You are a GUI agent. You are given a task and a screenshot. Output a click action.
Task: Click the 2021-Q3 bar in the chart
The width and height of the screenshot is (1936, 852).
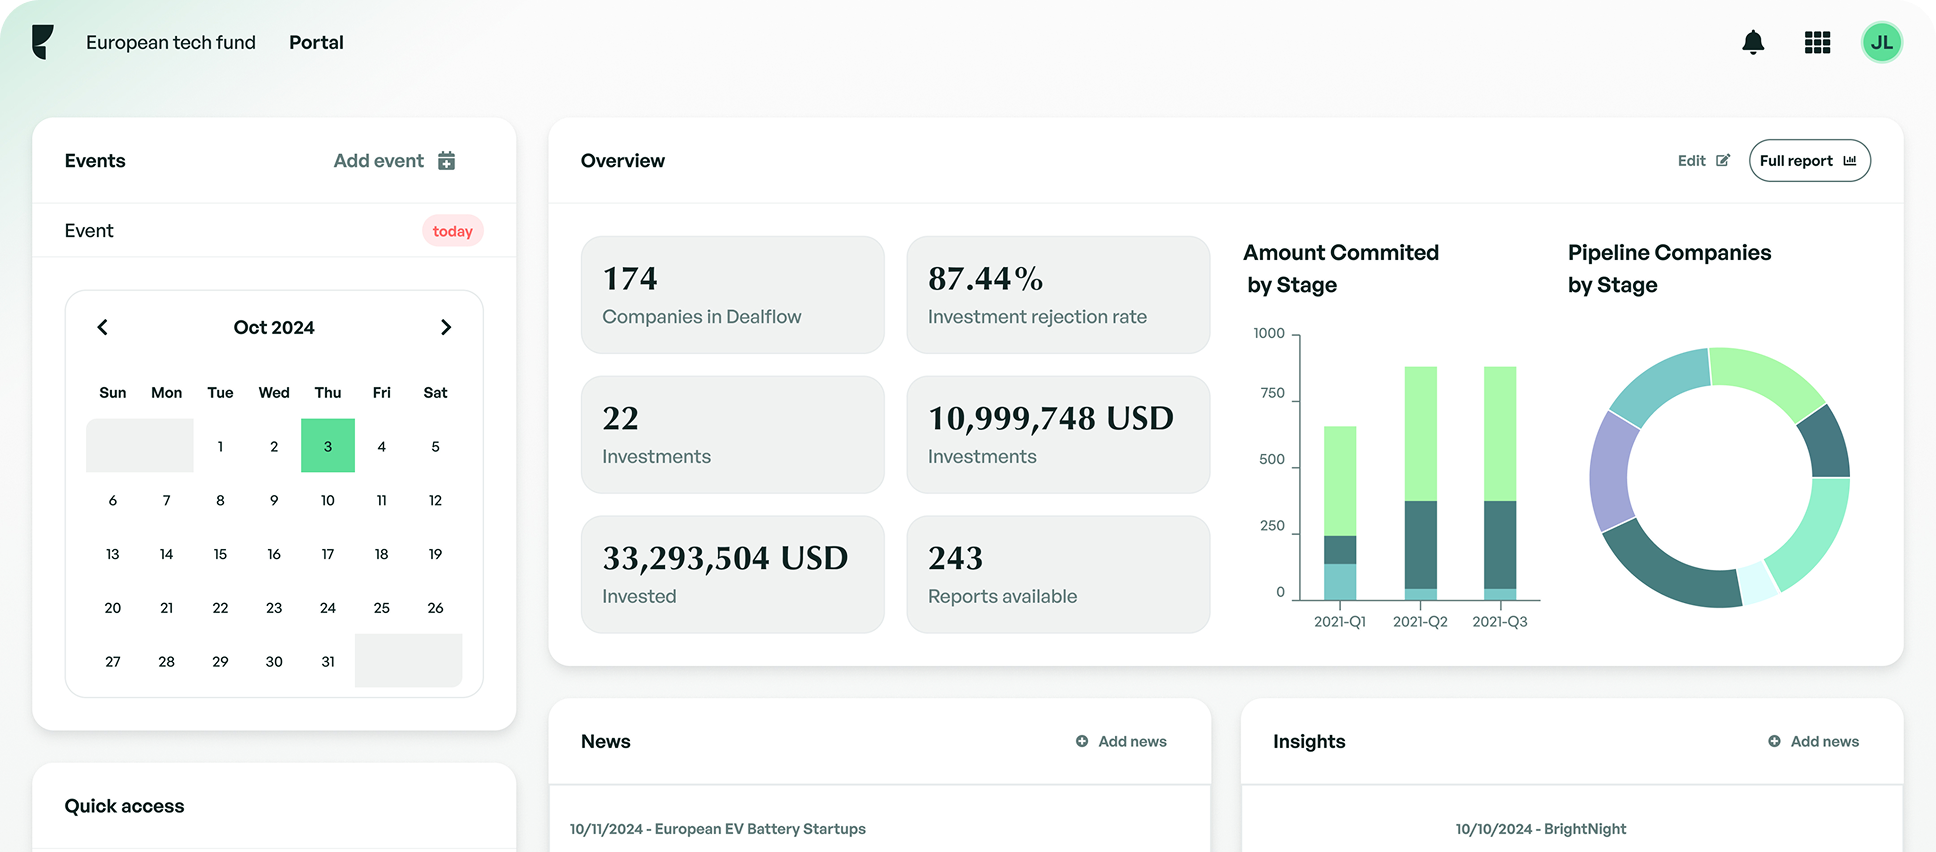(1500, 483)
